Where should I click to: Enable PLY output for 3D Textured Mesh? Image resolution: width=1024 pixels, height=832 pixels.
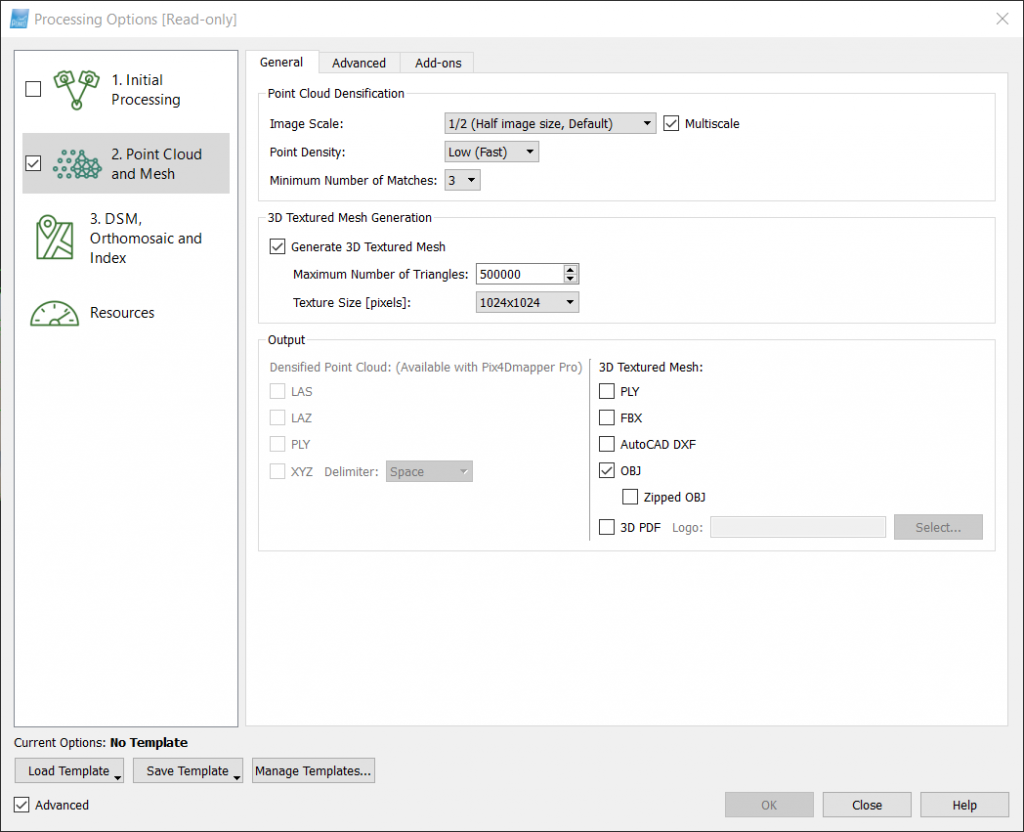tap(607, 392)
